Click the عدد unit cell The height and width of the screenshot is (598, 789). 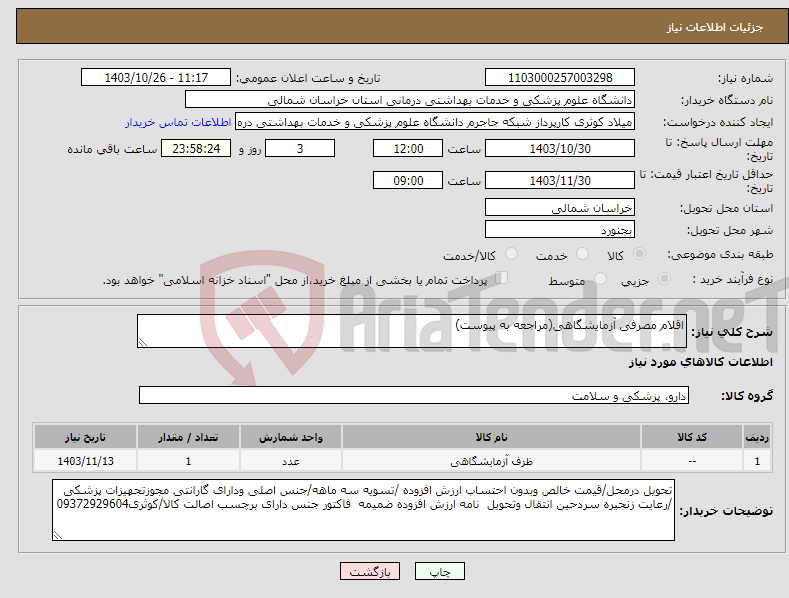291,461
